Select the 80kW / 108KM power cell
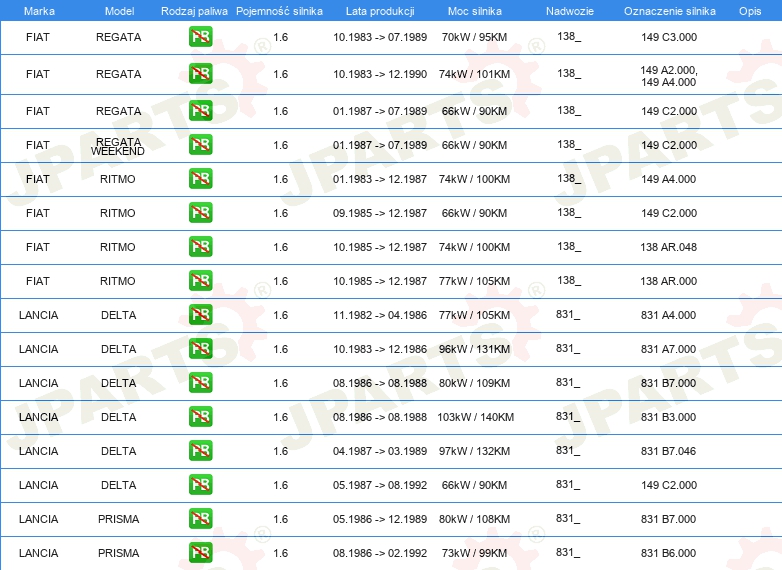 coord(474,519)
